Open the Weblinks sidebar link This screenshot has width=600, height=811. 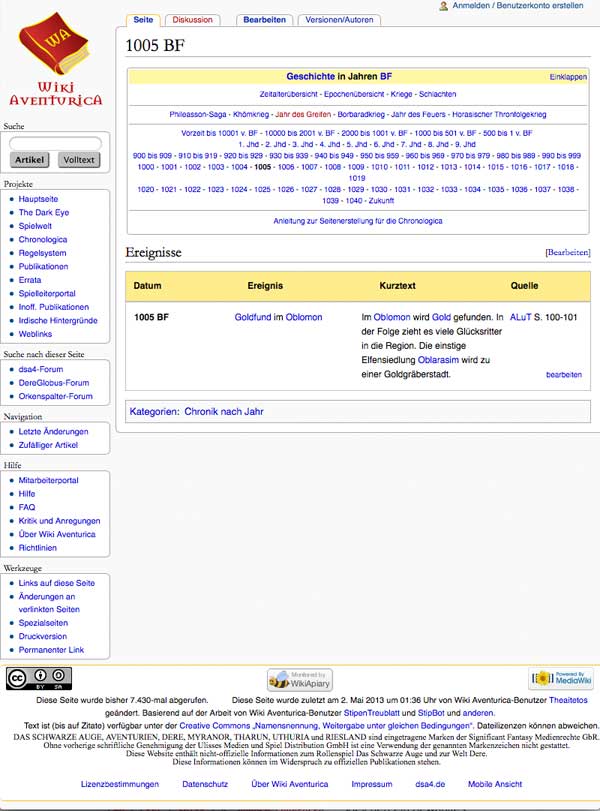click(35, 334)
